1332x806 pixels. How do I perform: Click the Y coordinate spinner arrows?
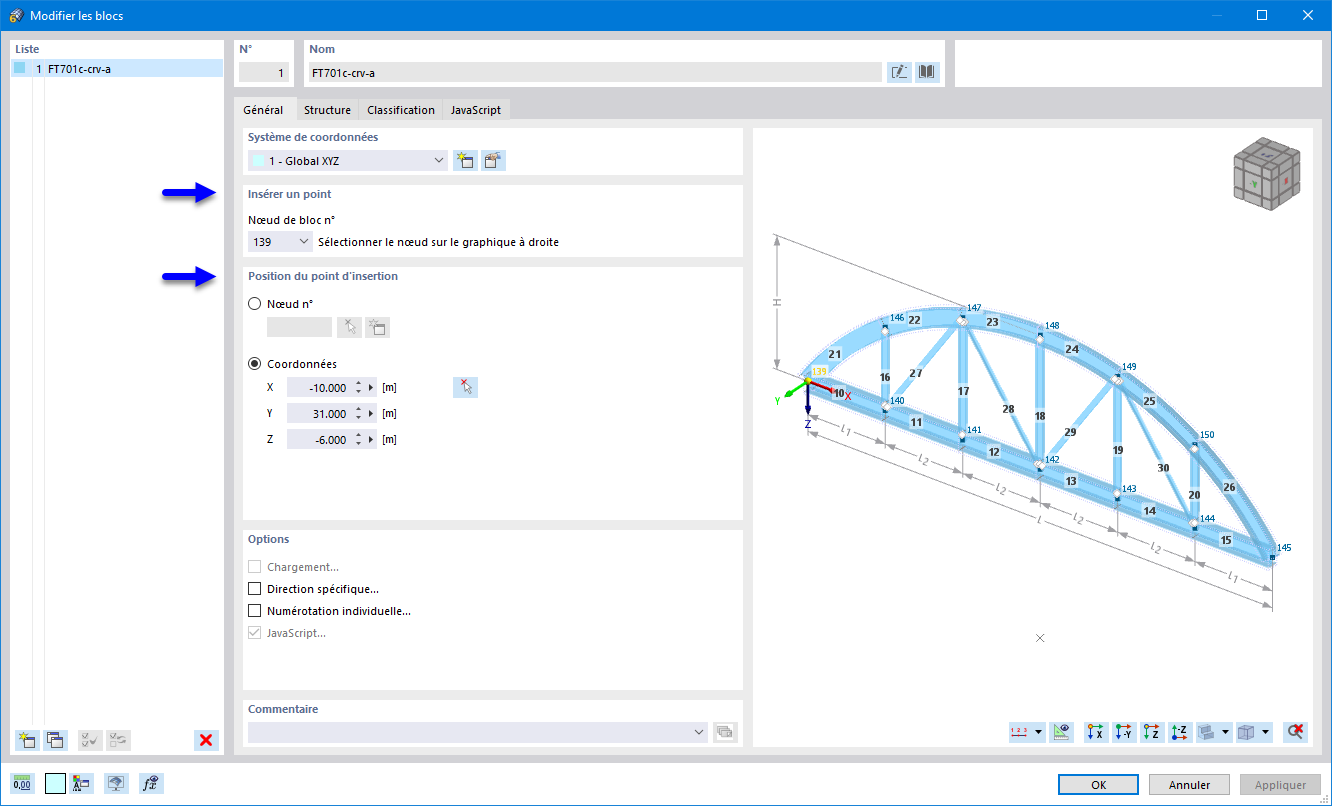(x=358, y=413)
